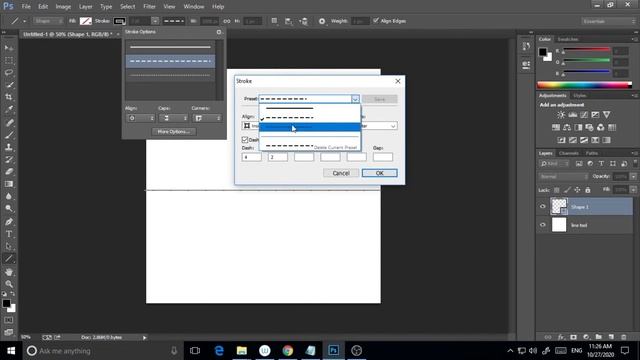Image resolution: width=640 pixels, height=360 pixels.
Task: Click the More Options button
Action: click(174, 131)
